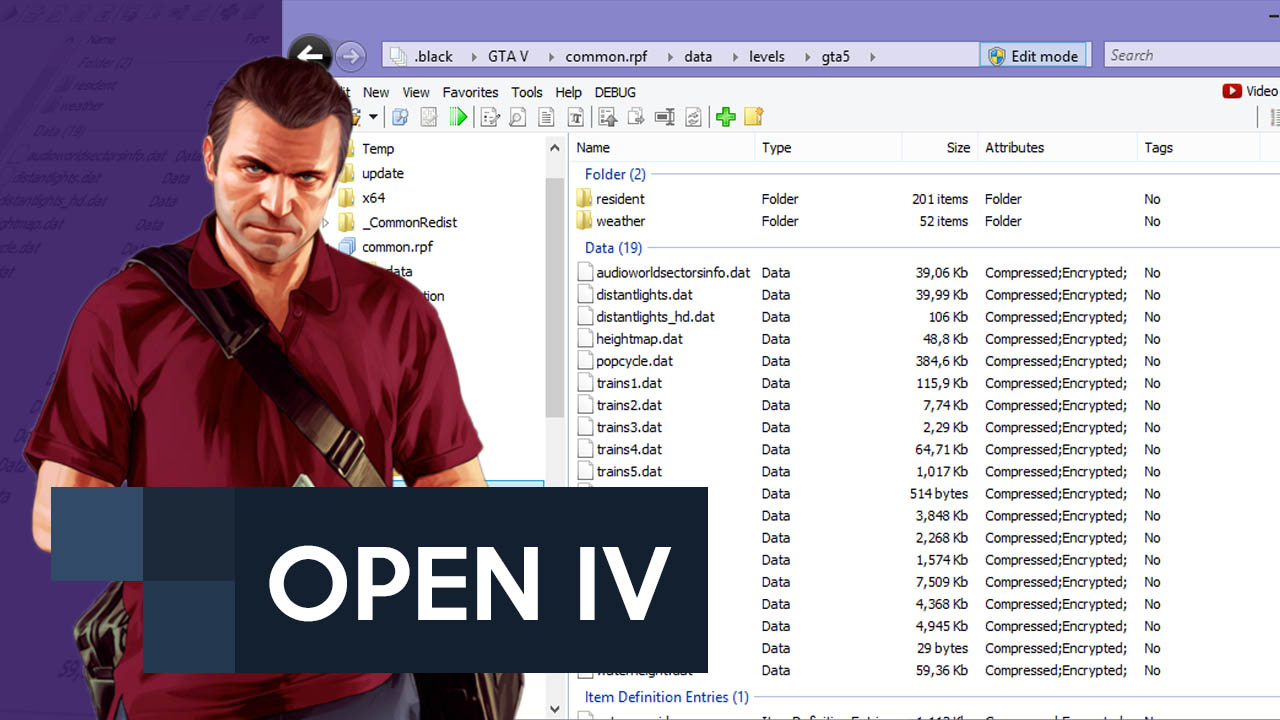Open the Tools menu
1280x720 pixels.
click(527, 92)
